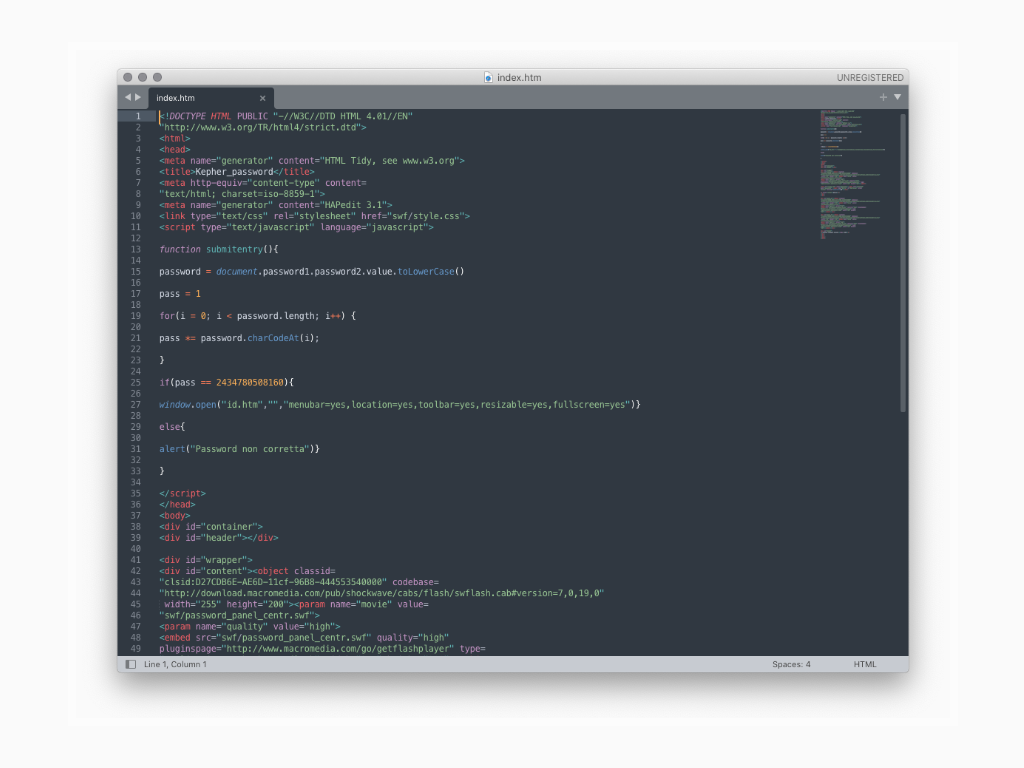Click on 'pass = 1' line
This screenshot has height=768, width=1024.
(x=180, y=294)
